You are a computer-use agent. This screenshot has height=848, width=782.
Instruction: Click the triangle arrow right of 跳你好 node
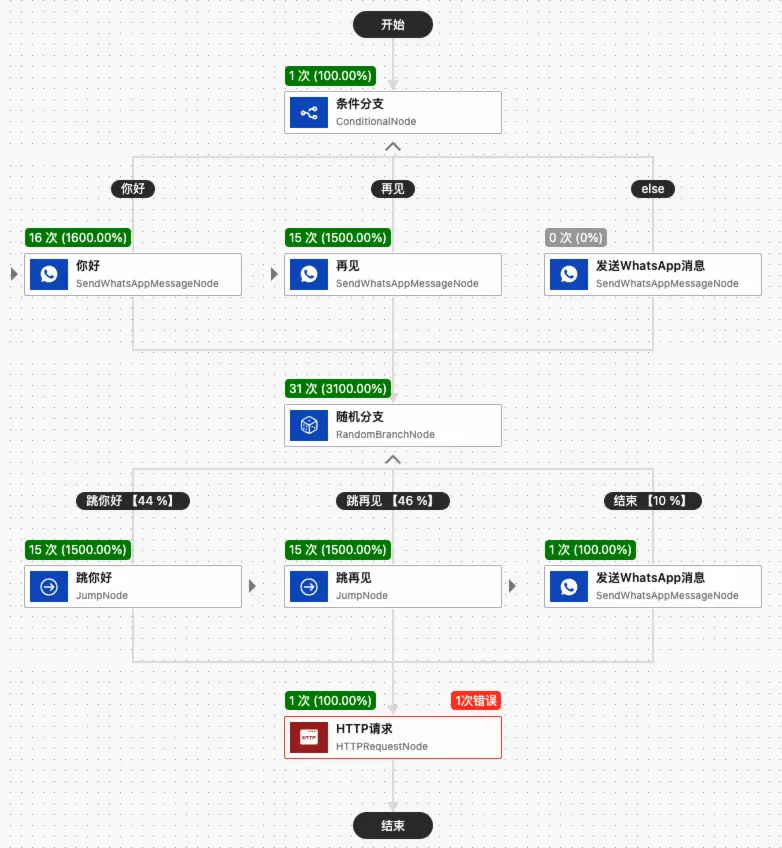(253, 586)
